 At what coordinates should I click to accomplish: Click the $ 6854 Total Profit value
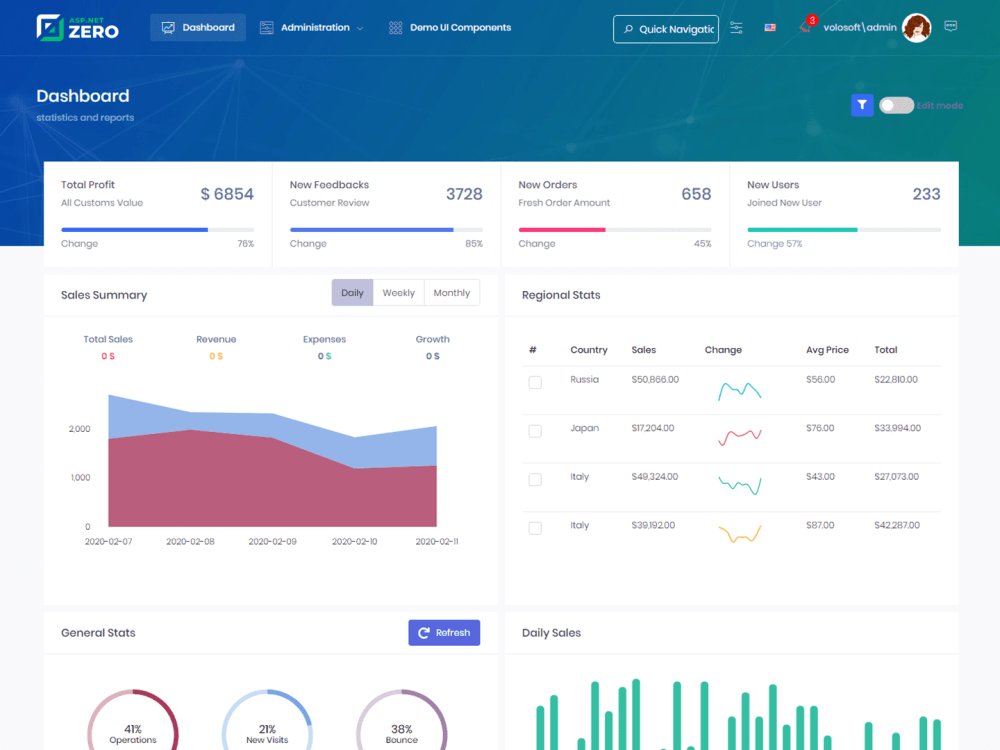point(227,194)
